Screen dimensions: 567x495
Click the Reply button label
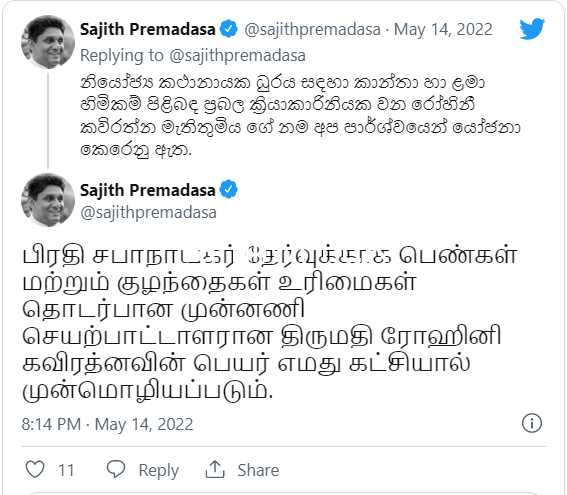159,470
